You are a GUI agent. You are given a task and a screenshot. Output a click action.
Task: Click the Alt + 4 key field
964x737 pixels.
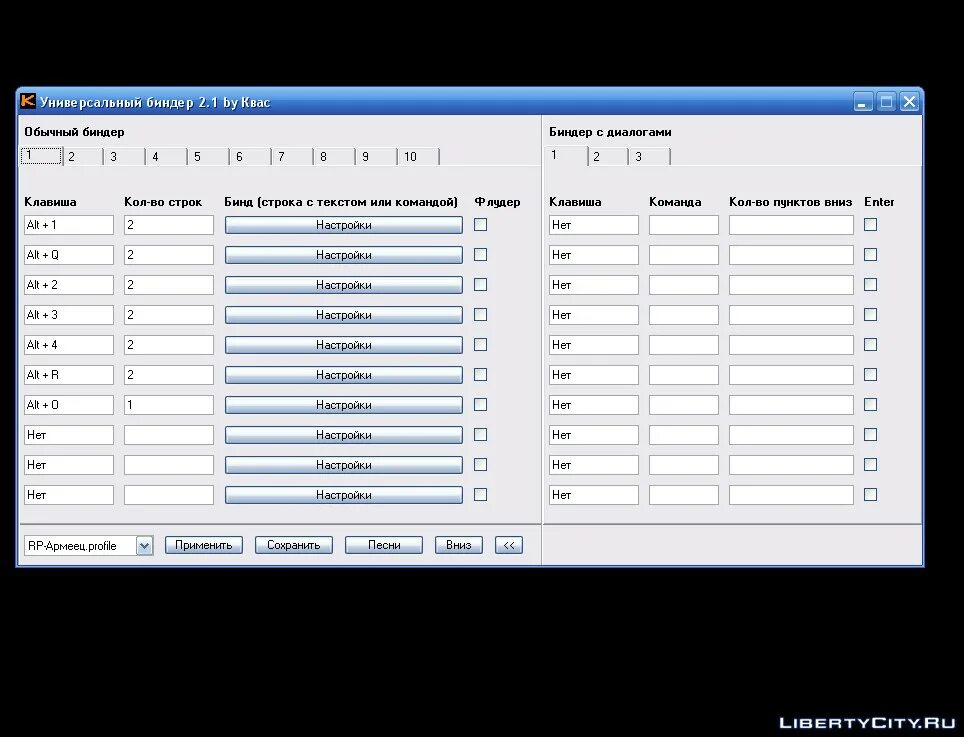click(69, 345)
